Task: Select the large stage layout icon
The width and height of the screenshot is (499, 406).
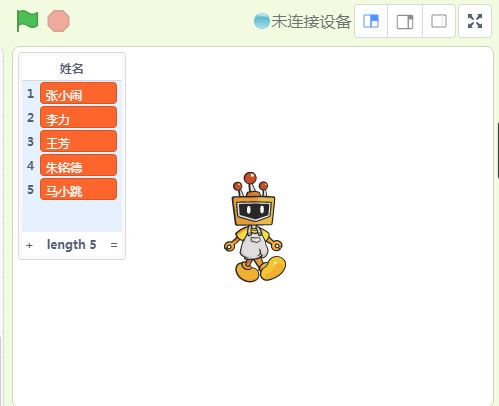Action: click(x=405, y=21)
